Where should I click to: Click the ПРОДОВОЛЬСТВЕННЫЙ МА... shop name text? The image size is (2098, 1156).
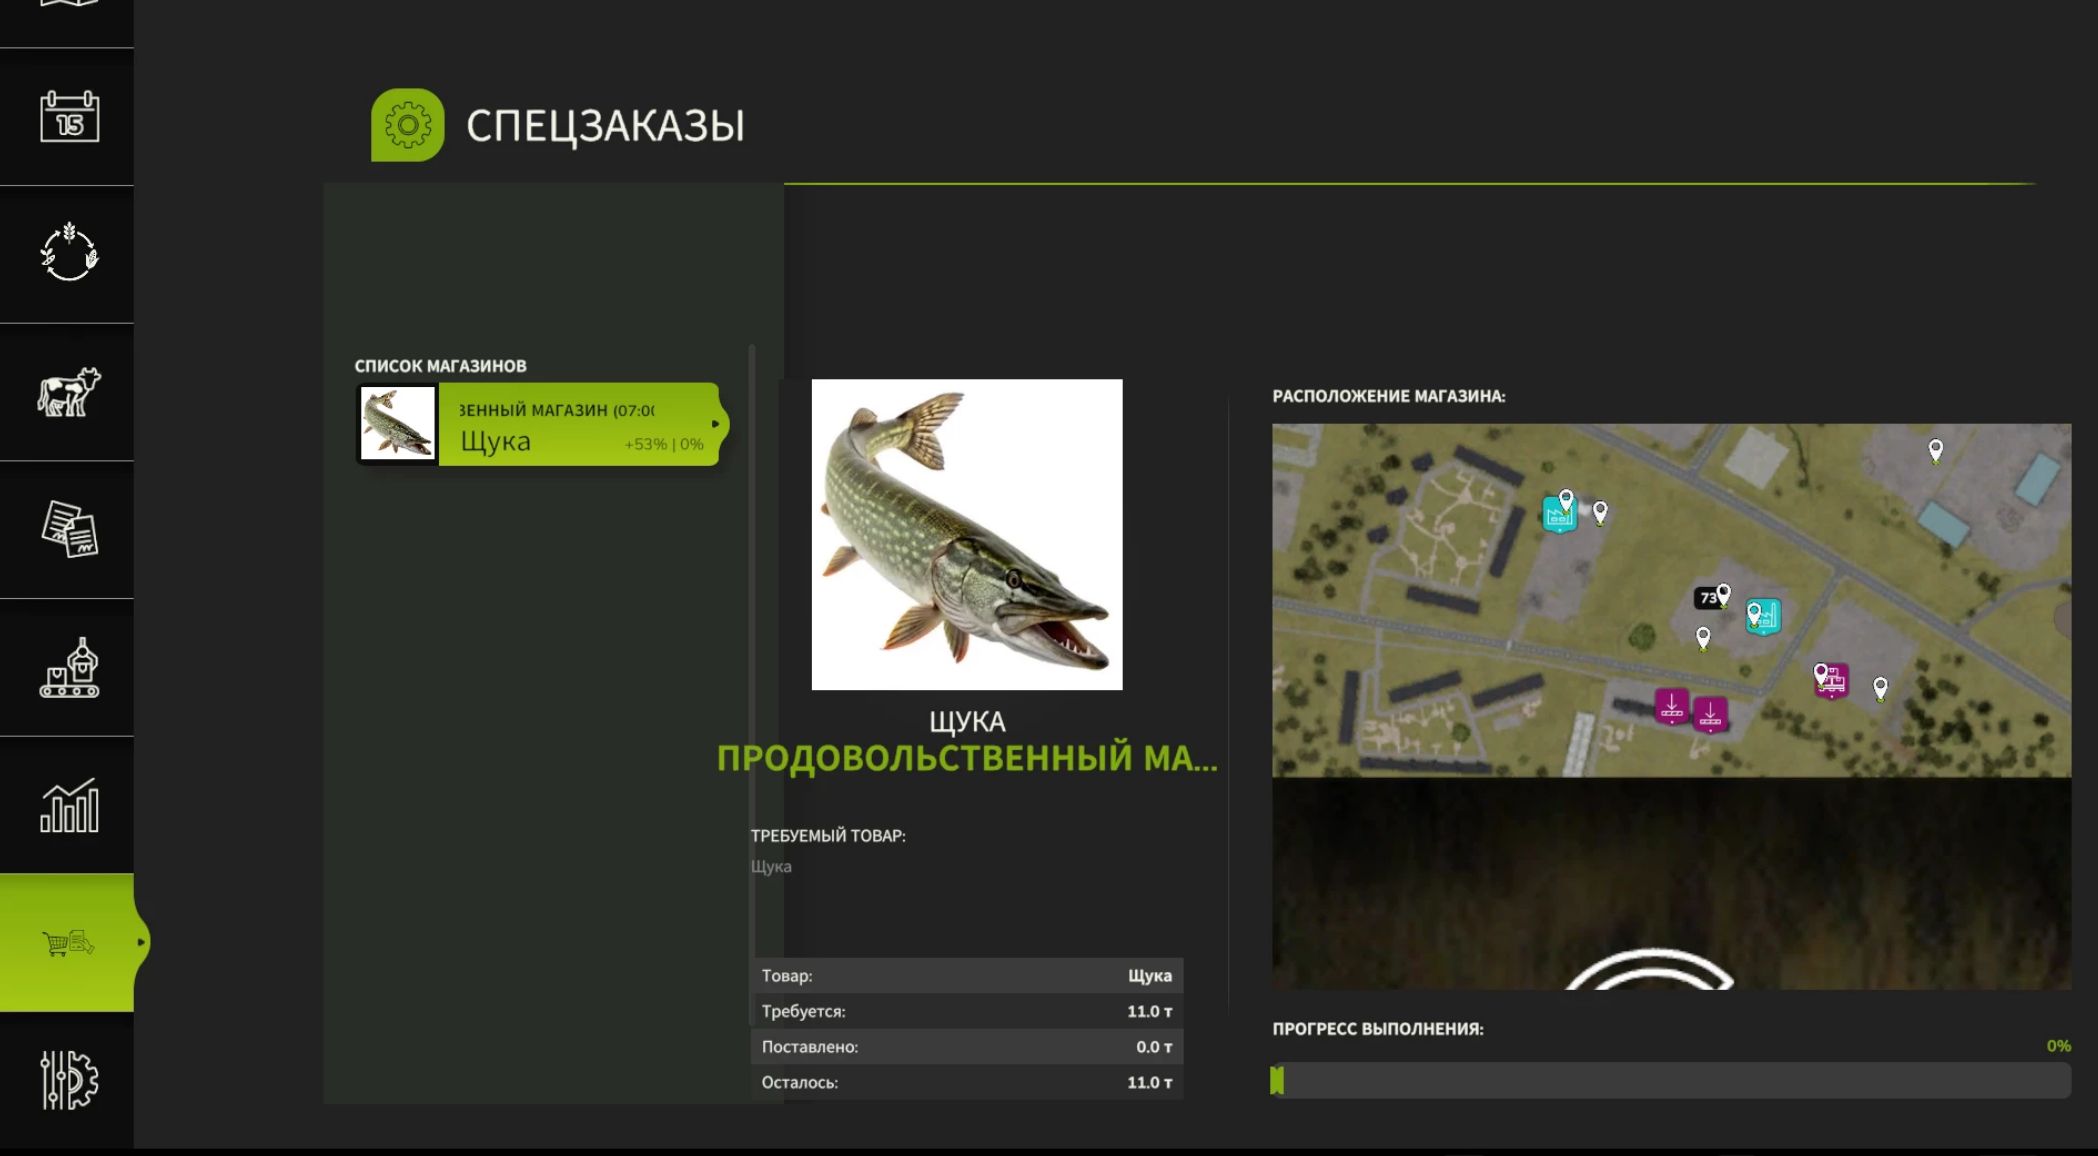[x=967, y=758]
